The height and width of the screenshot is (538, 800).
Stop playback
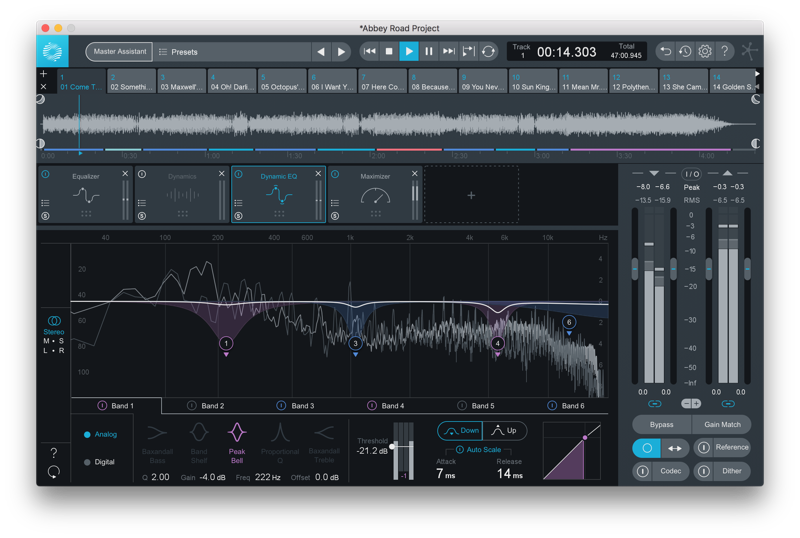point(389,51)
